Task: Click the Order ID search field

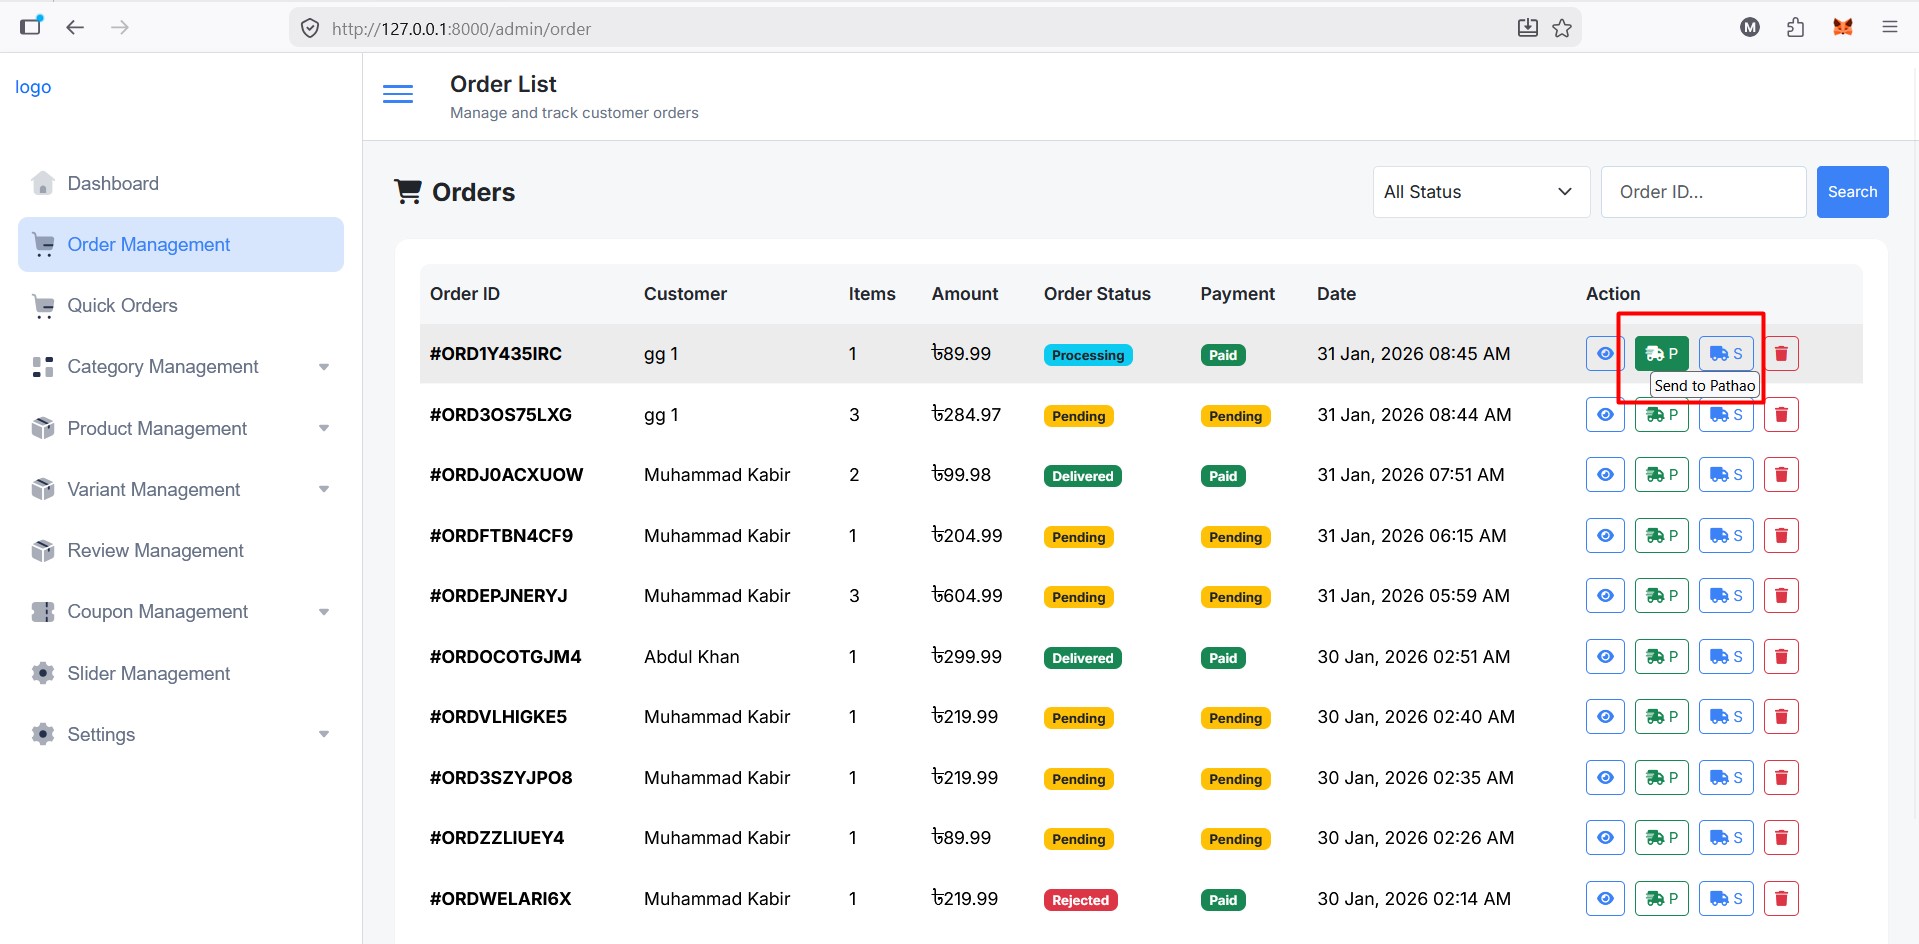Action: [x=1703, y=192]
